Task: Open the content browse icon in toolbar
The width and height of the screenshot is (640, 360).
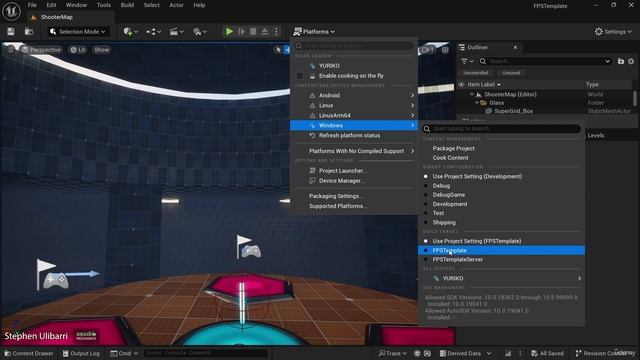Action: coord(29,31)
